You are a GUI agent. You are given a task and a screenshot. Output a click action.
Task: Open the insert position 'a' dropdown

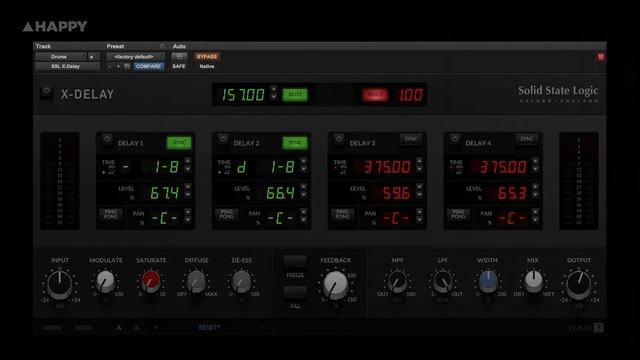[94, 56]
